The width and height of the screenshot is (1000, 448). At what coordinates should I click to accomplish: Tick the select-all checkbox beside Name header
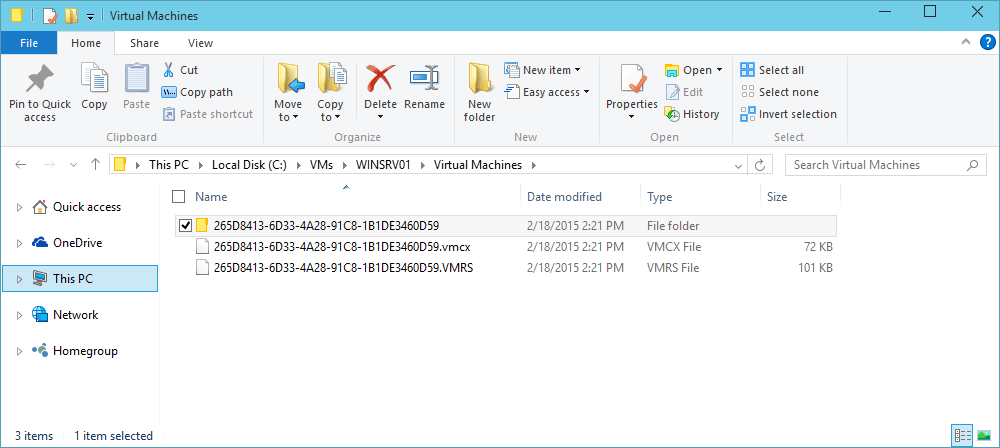[179, 197]
